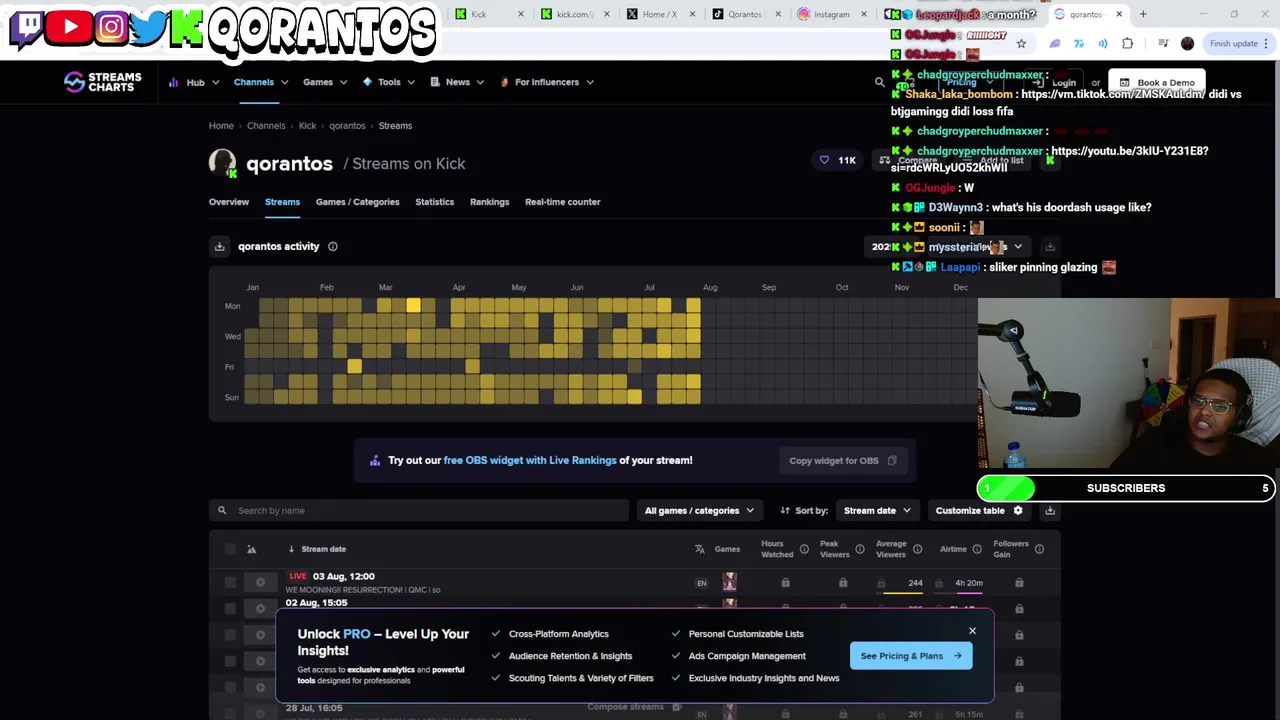Click See Pricing & Plans button
1280x720 pixels.
(x=910, y=656)
